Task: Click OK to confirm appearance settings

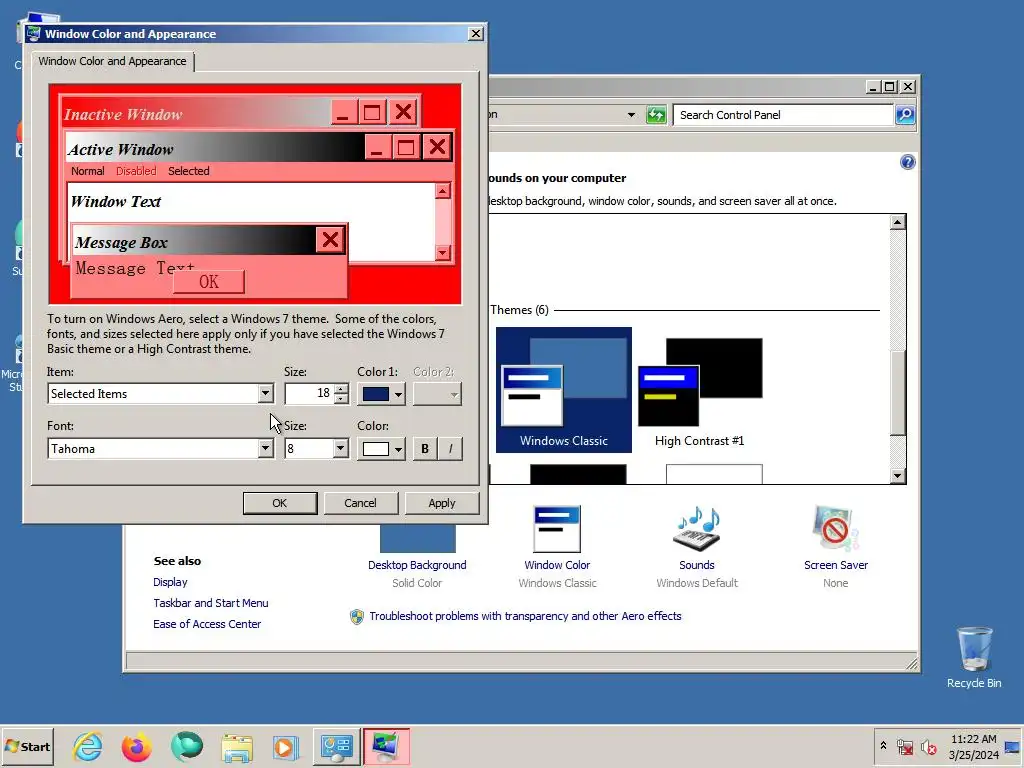Action: click(280, 503)
